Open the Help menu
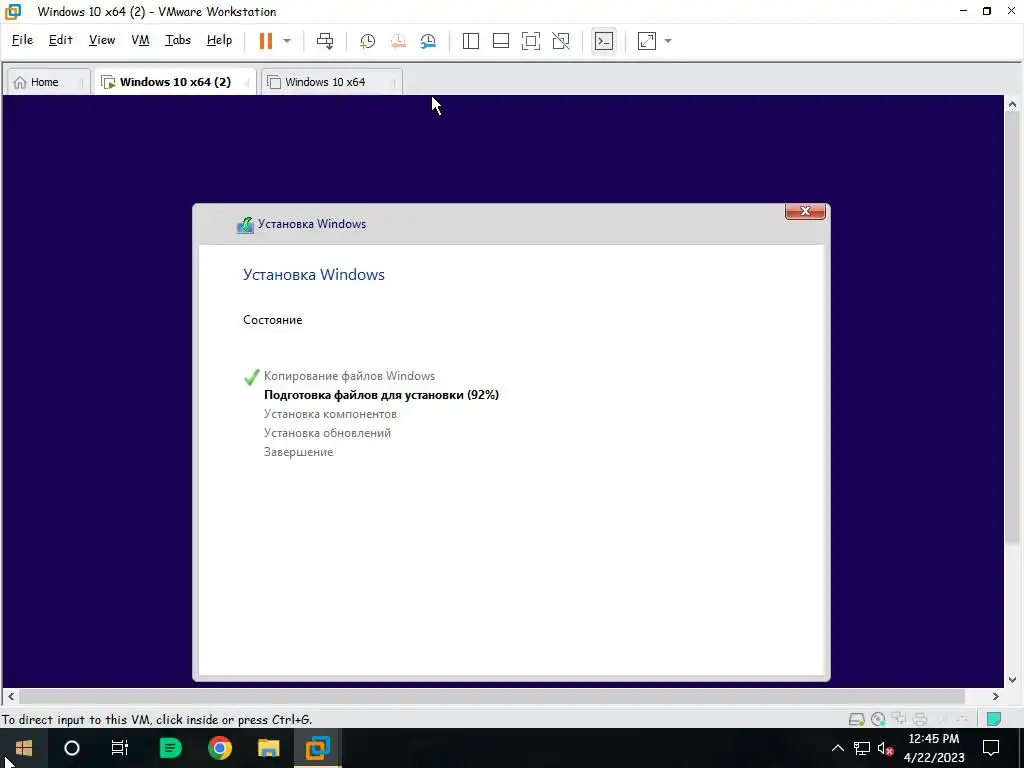 tap(219, 40)
